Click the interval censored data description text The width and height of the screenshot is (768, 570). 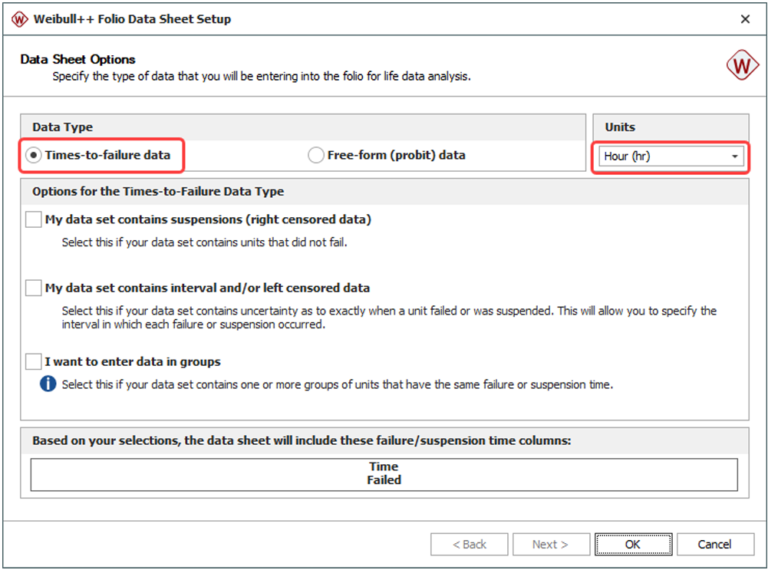pos(389,317)
